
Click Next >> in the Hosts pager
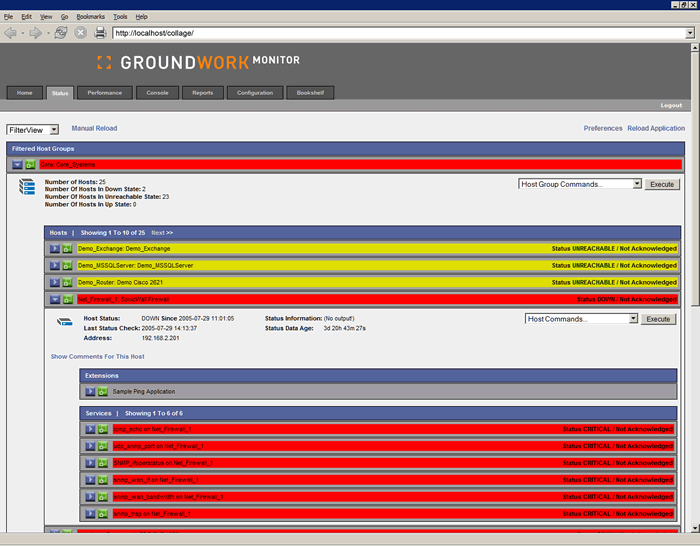click(x=162, y=233)
